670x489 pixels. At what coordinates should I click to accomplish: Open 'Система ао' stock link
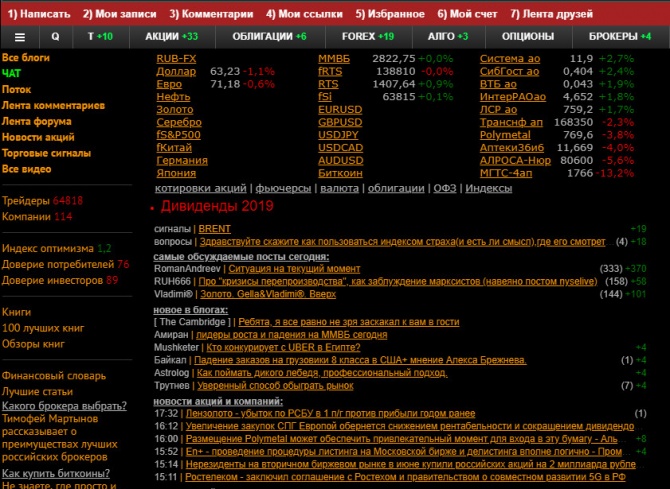(510, 59)
